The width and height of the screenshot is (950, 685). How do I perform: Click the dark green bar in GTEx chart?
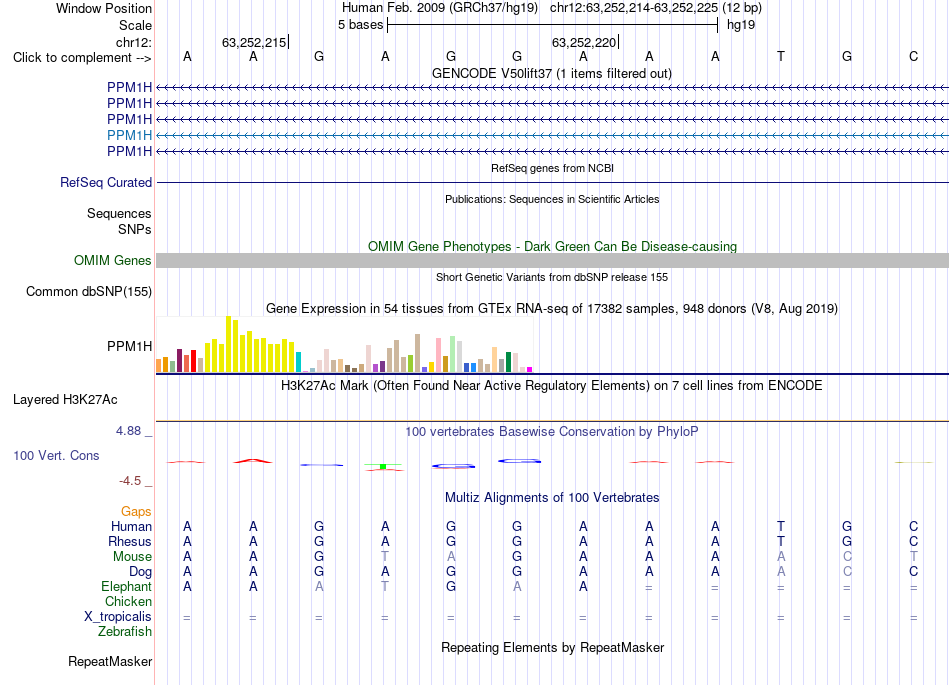[x=508, y=362]
